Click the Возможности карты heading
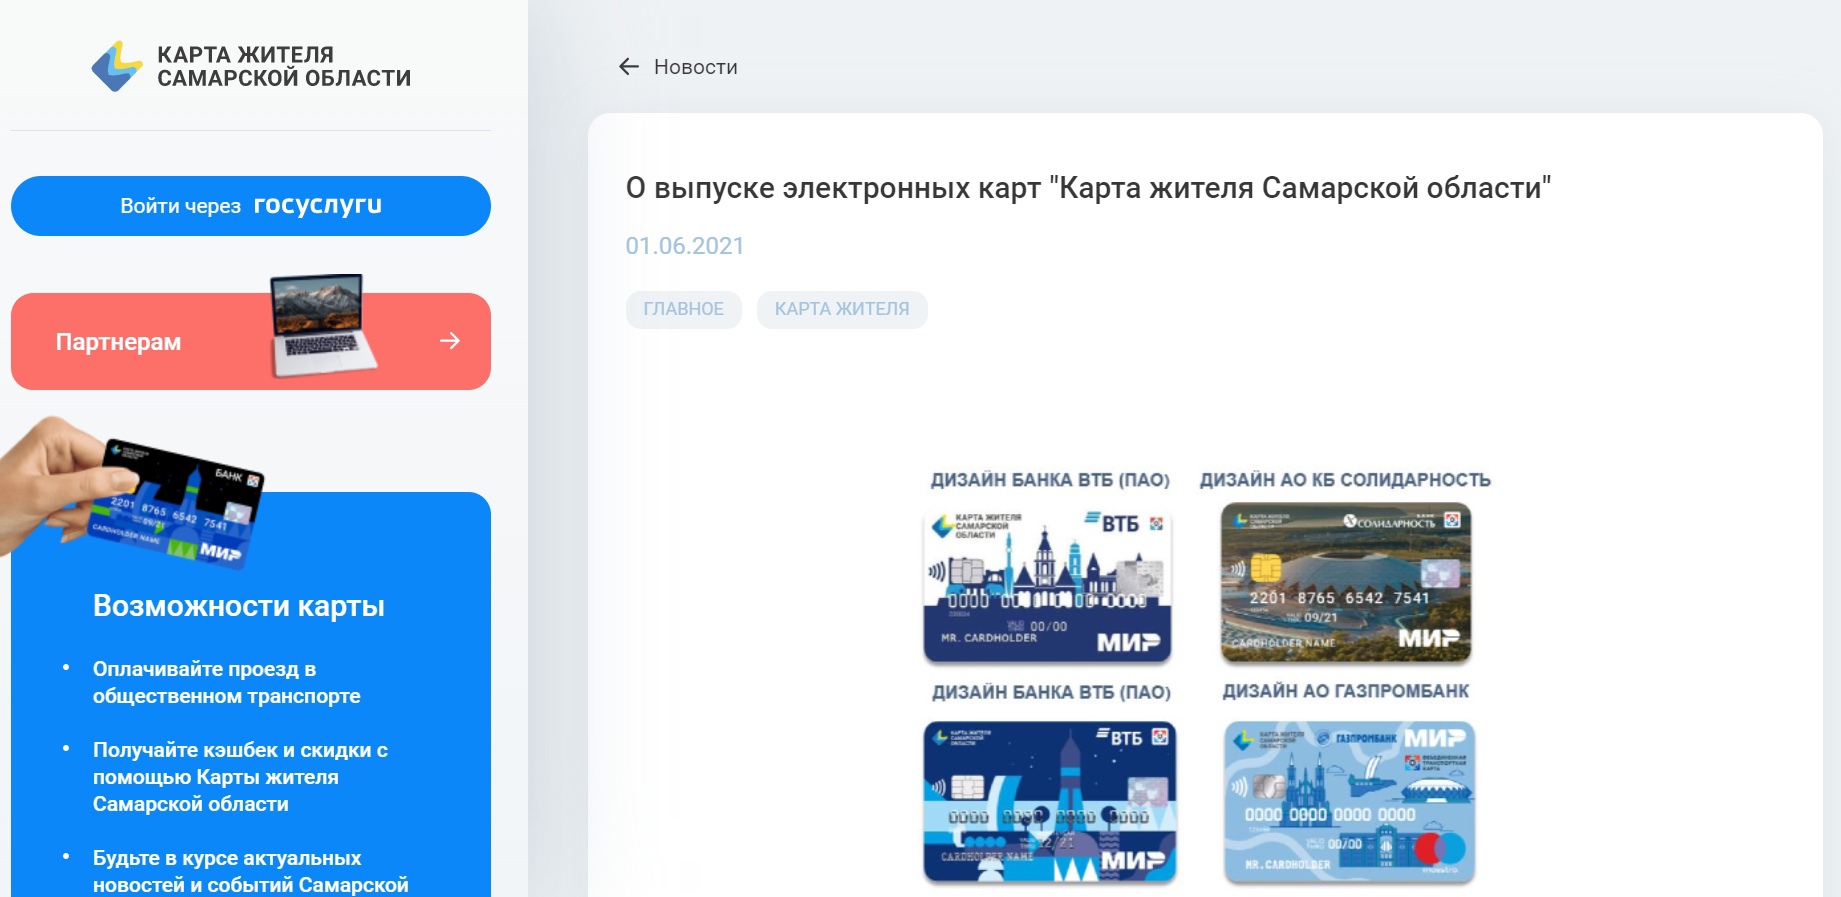1841x897 pixels. pos(239,606)
